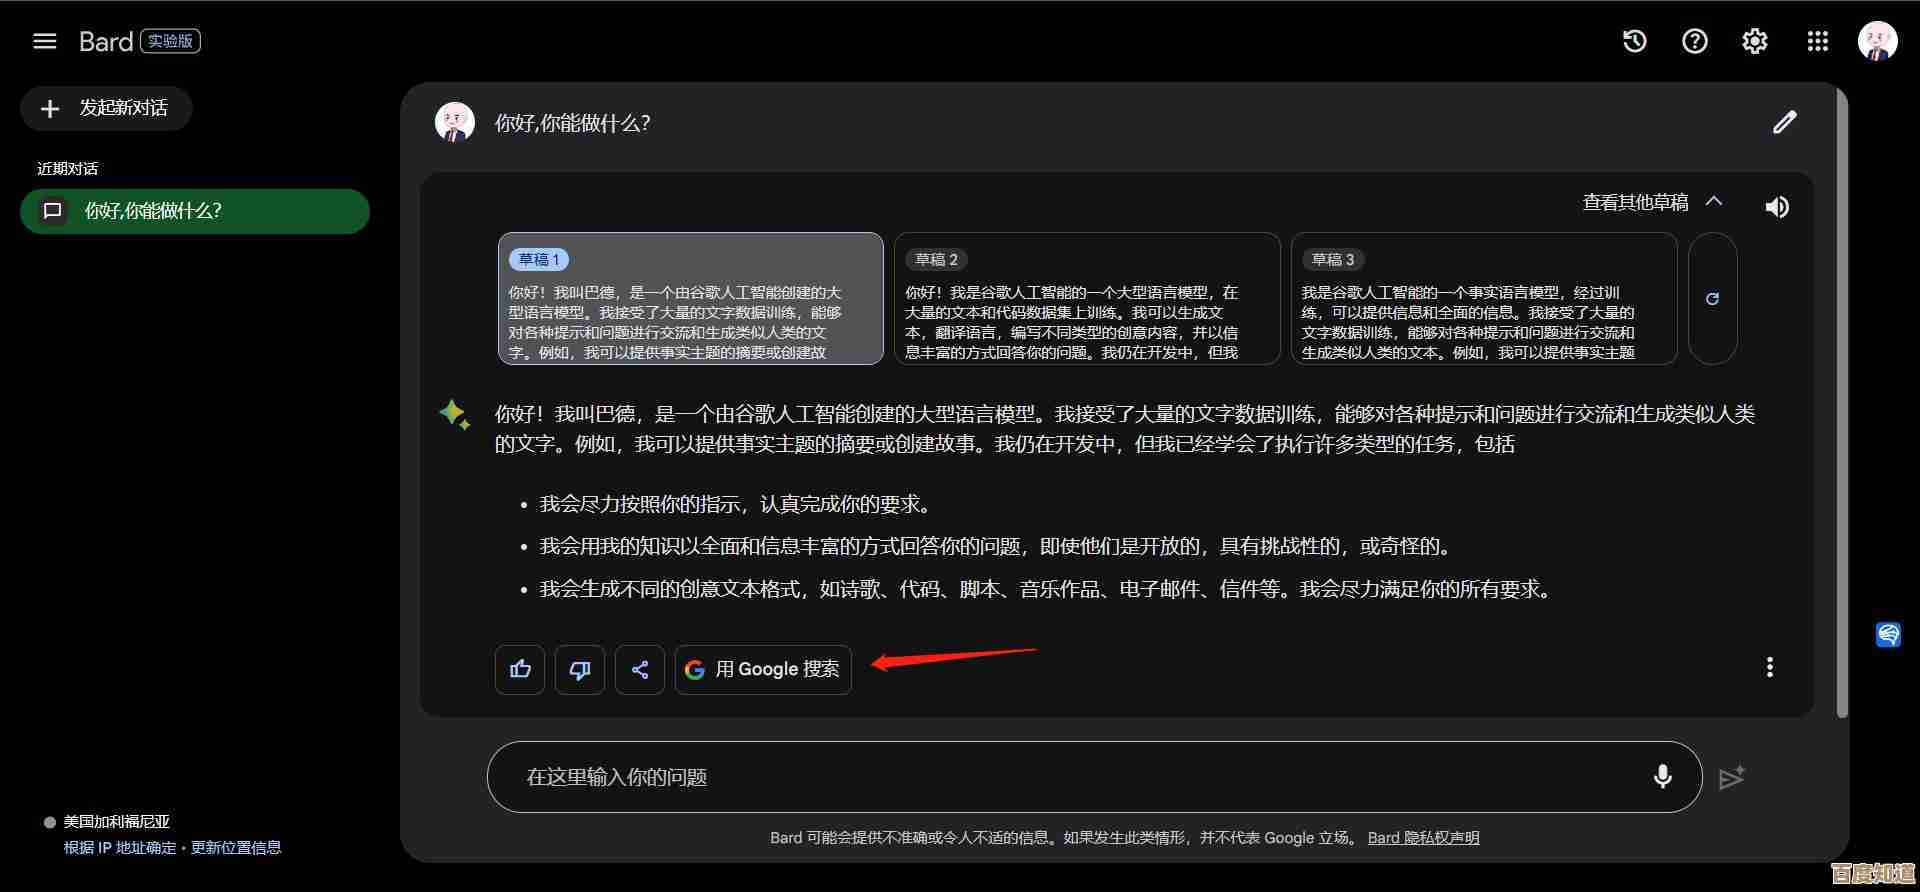Open the hamburger main menu
This screenshot has height=892, width=1920.
point(44,41)
